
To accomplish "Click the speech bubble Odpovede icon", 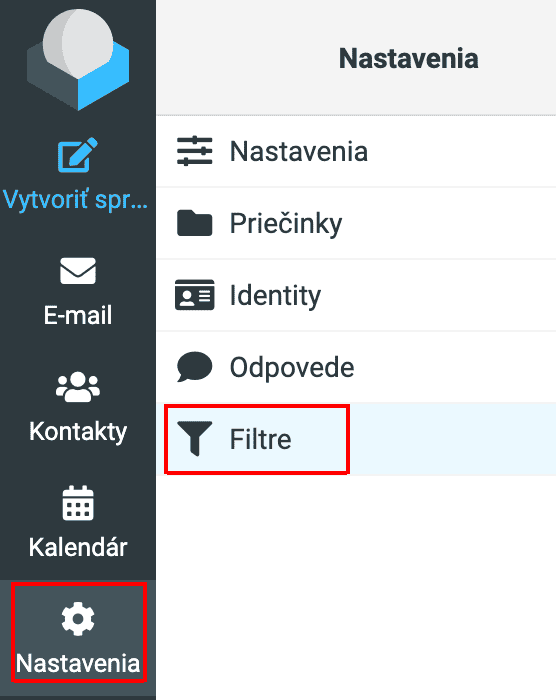I will (x=194, y=367).
